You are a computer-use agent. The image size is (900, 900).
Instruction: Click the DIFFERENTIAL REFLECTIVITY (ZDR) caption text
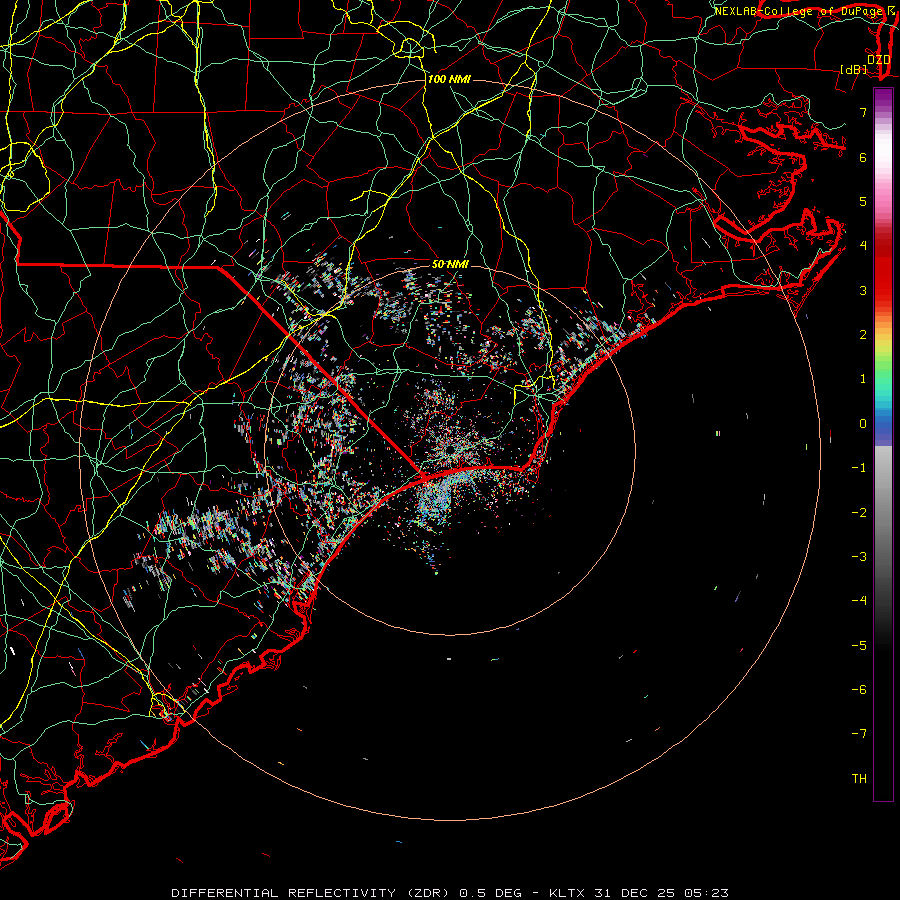pyautogui.click(x=312, y=893)
